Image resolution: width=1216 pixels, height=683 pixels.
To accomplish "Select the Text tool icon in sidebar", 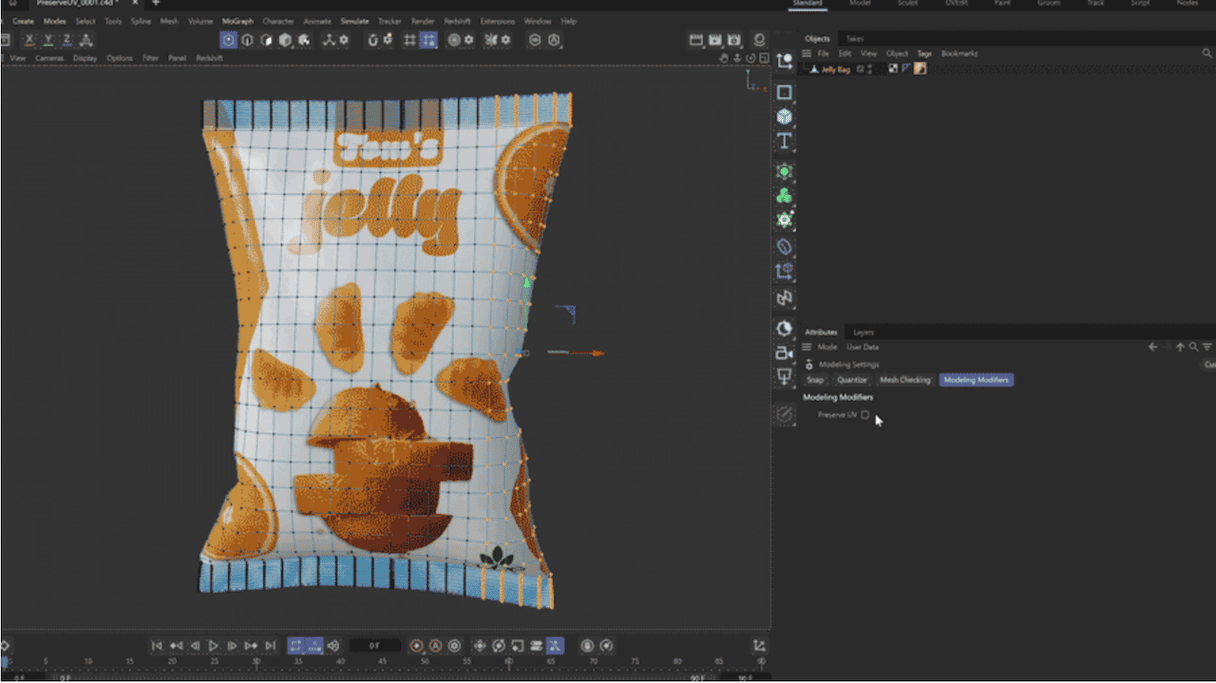I will coord(785,143).
